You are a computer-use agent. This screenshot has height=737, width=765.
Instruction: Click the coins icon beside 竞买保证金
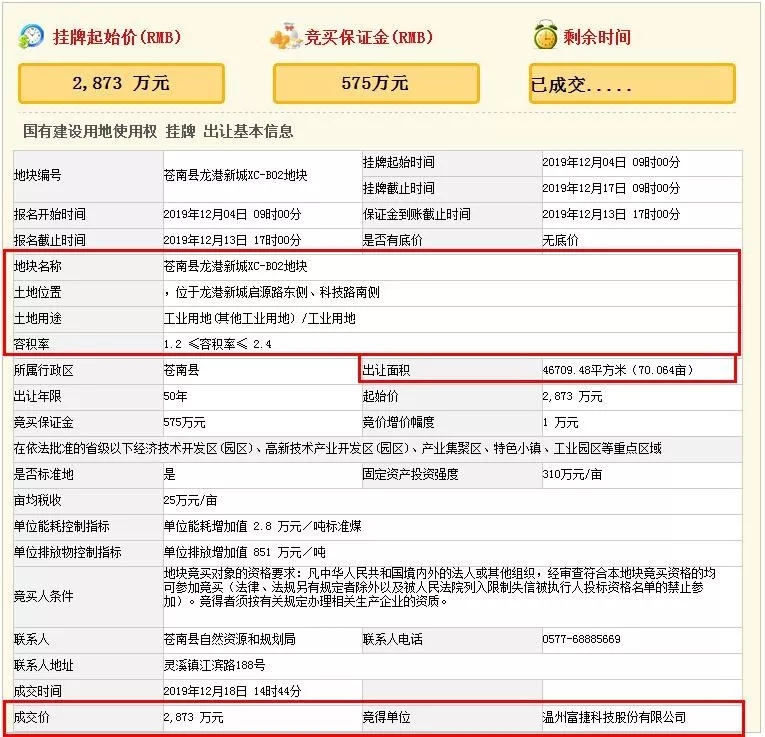coord(286,37)
